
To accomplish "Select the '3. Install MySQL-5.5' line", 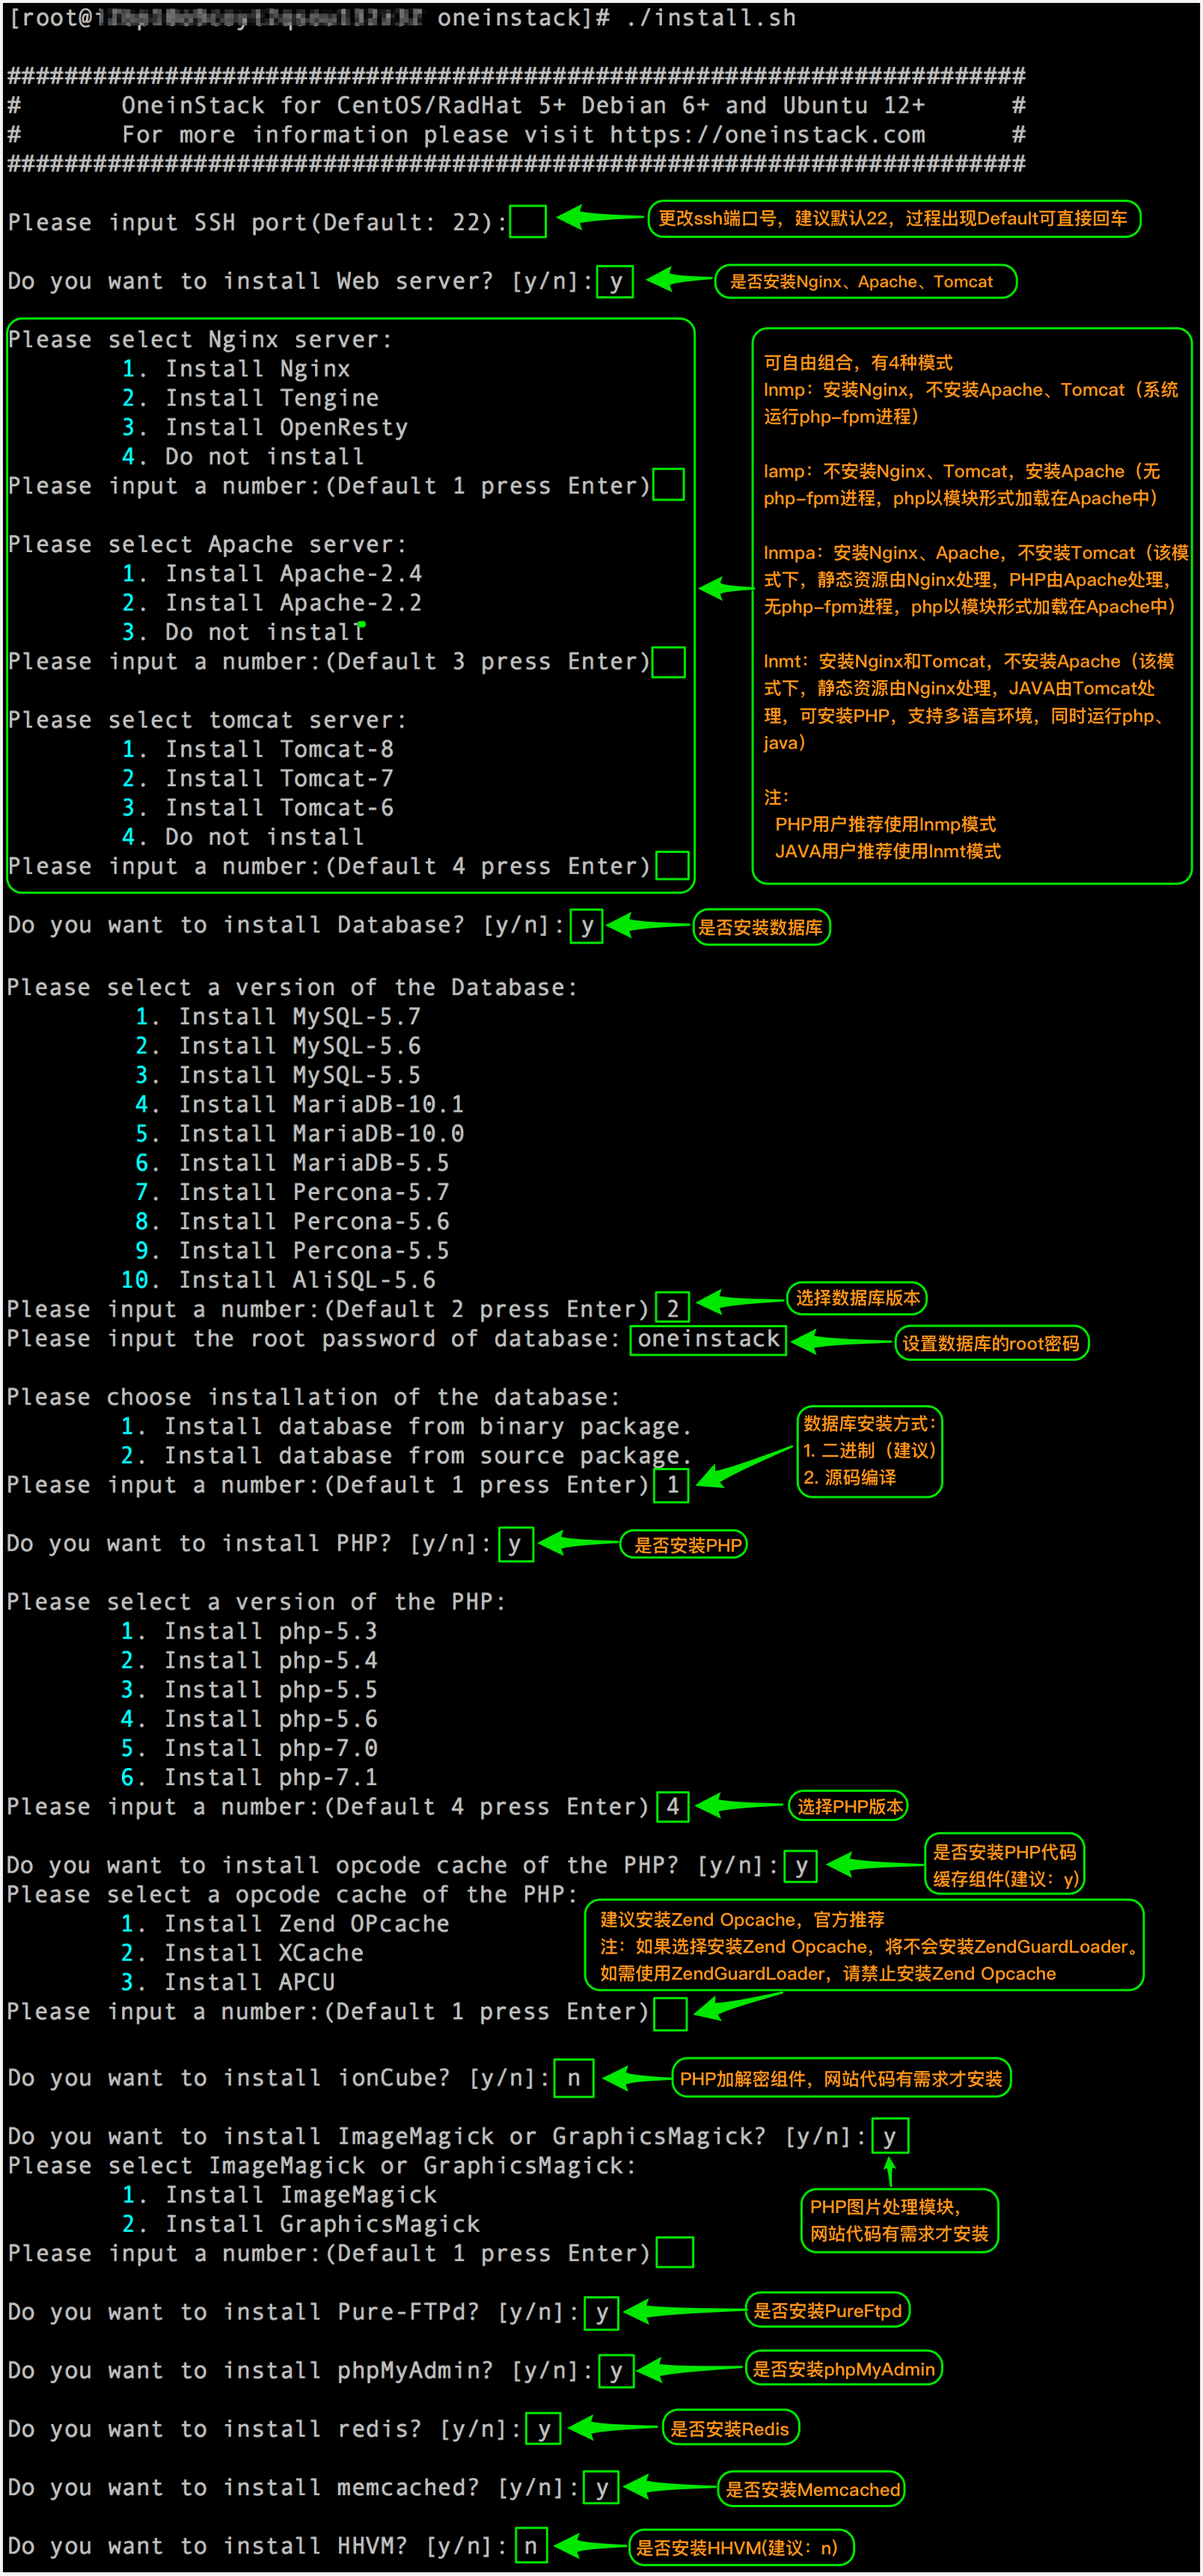I will click(x=279, y=1075).
